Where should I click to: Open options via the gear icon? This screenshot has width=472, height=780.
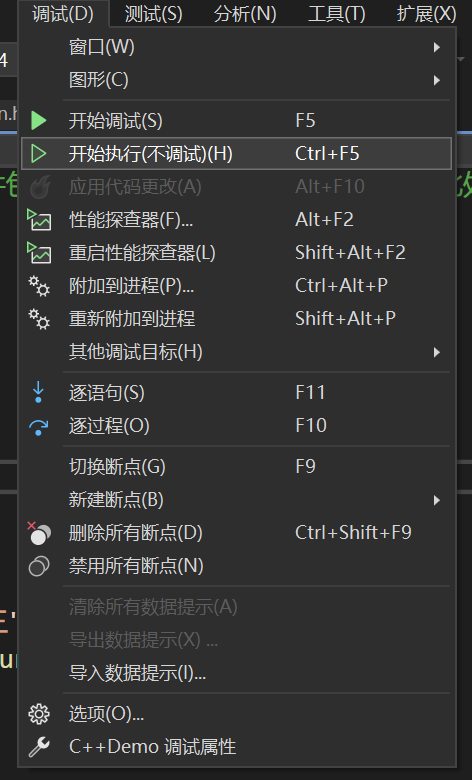[x=38, y=714]
